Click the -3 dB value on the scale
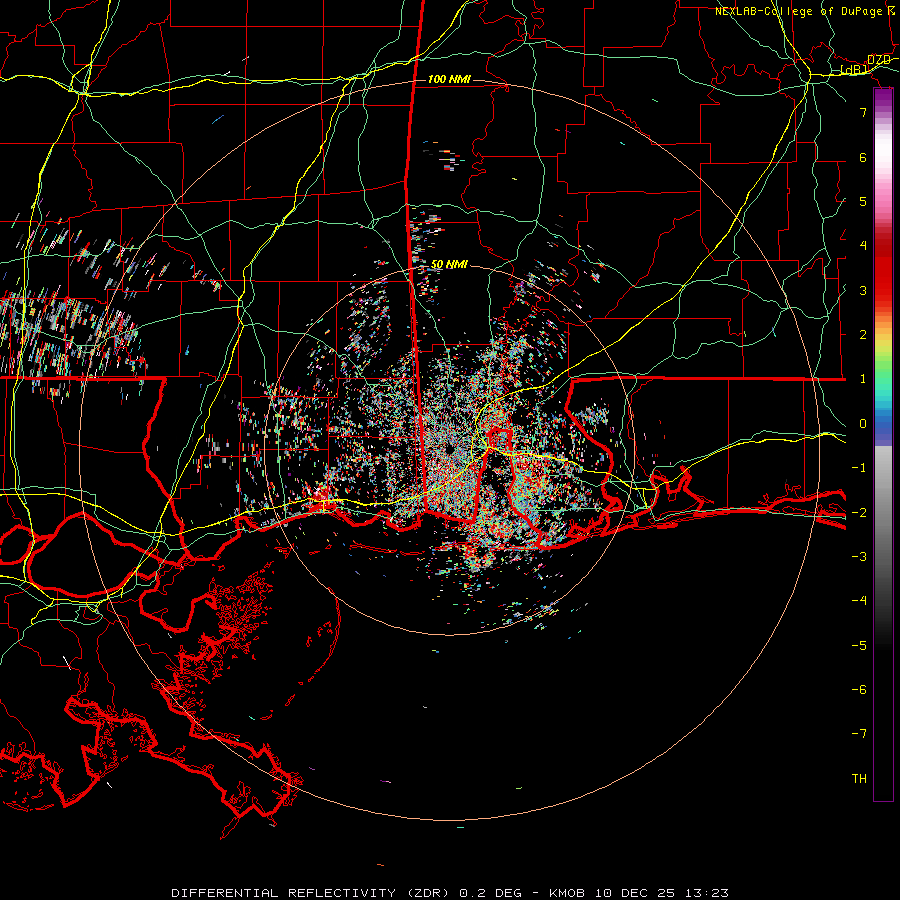 pos(859,557)
